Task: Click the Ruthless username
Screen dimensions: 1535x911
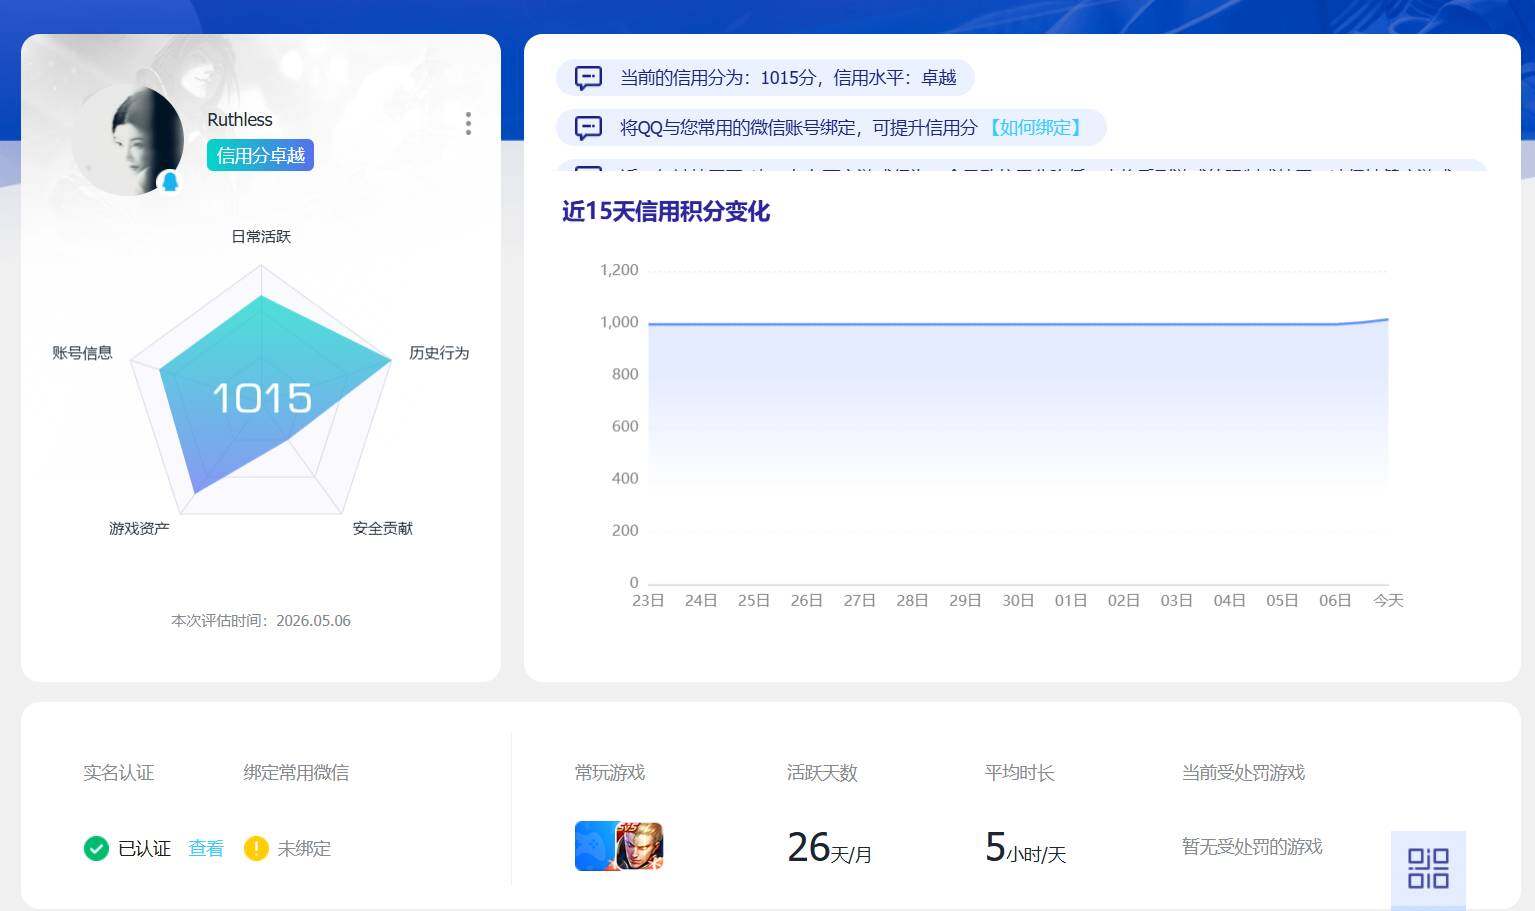Action: pyautogui.click(x=240, y=119)
